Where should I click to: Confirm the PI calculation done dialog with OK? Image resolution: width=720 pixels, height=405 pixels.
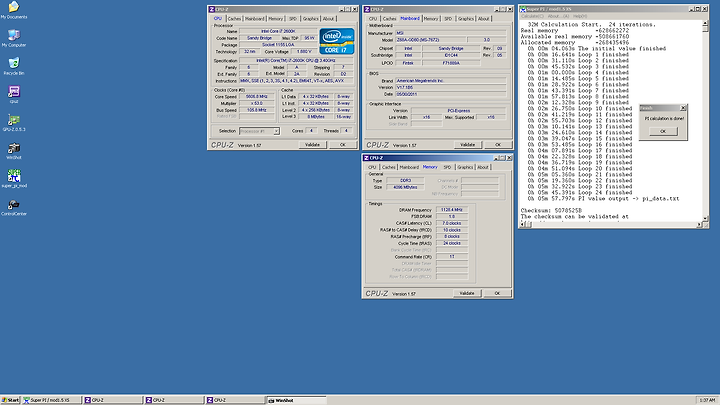tap(663, 131)
